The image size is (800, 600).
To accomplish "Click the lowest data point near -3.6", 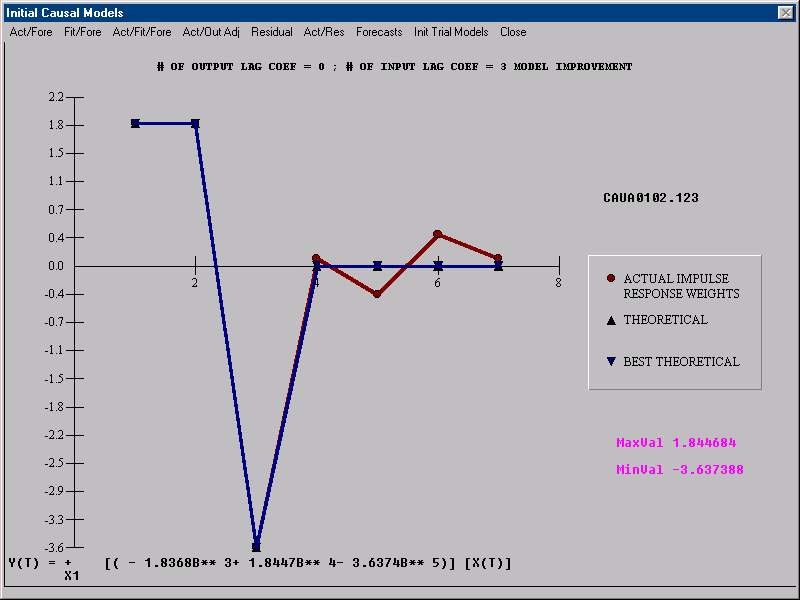I will pos(256,546).
